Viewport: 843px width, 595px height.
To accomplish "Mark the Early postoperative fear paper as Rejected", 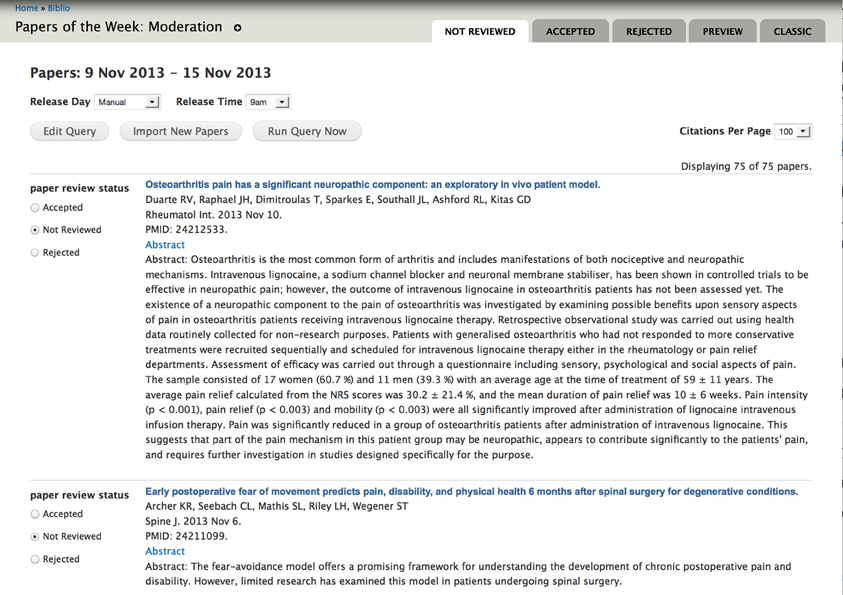I will coord(35,560).
